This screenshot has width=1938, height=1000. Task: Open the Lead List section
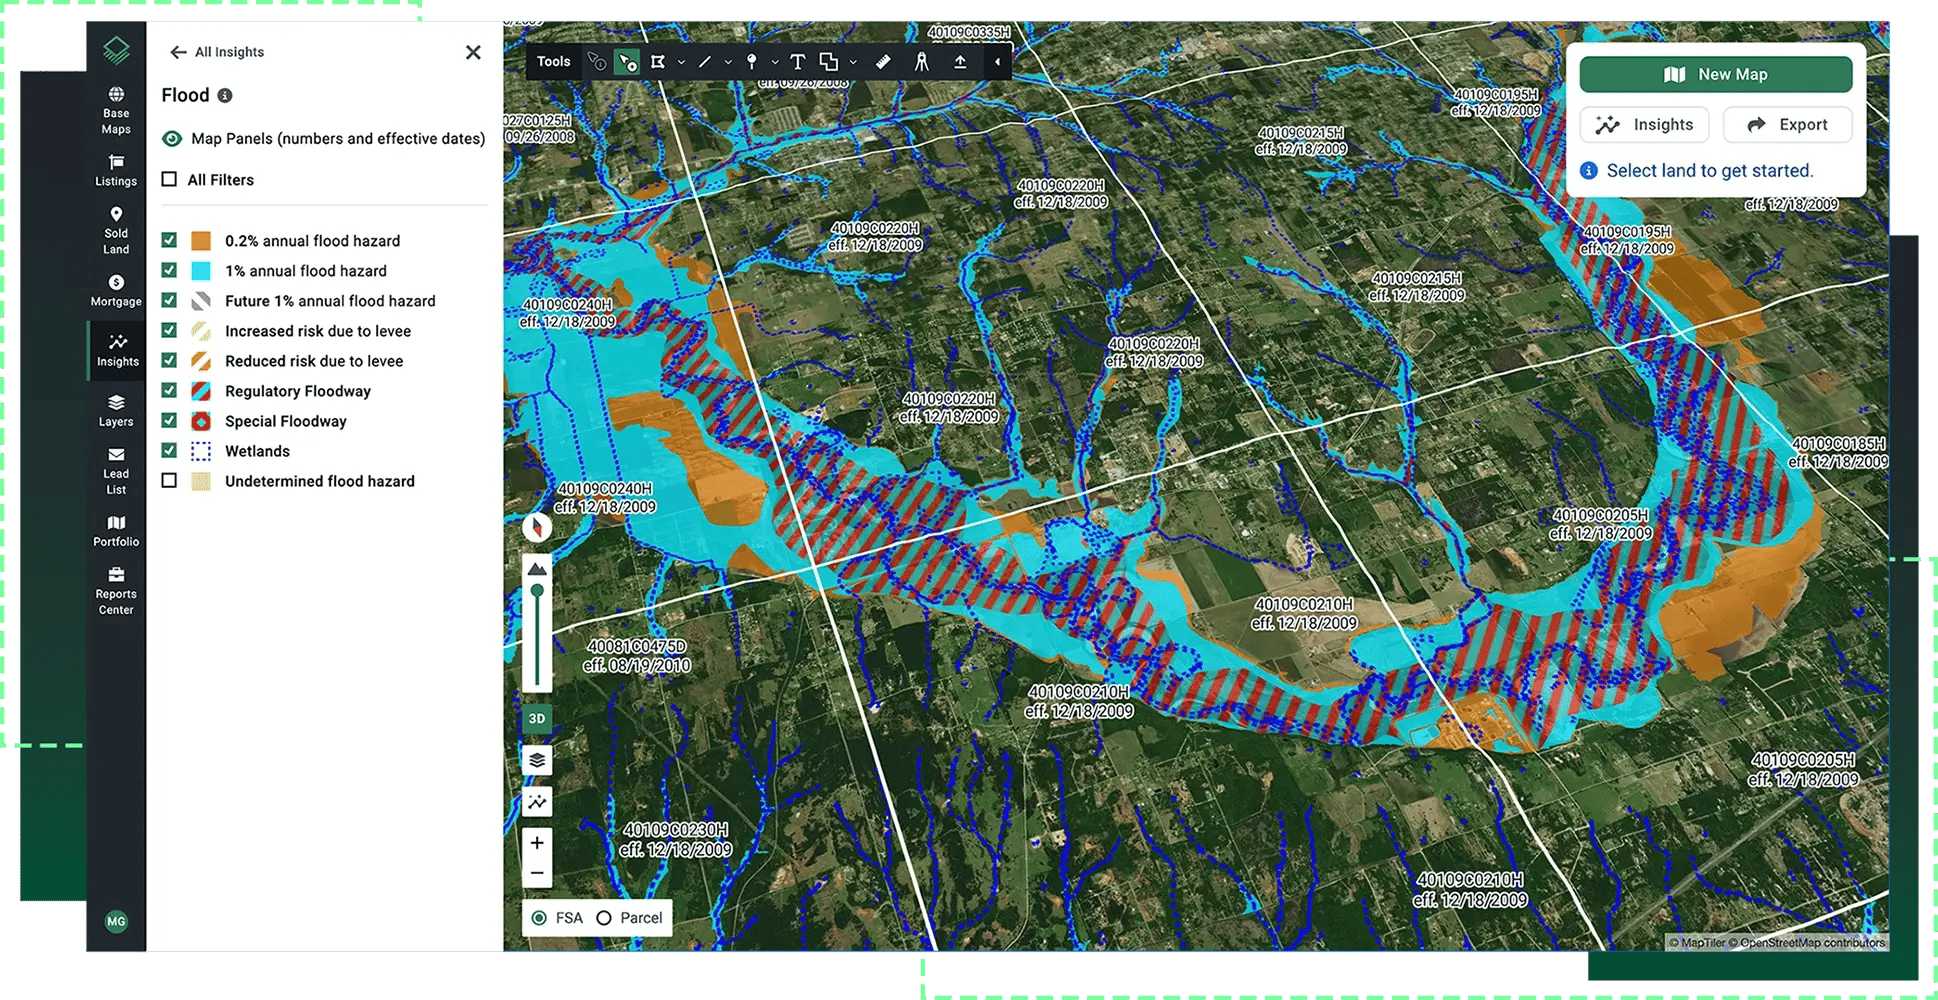click(116, 471)
